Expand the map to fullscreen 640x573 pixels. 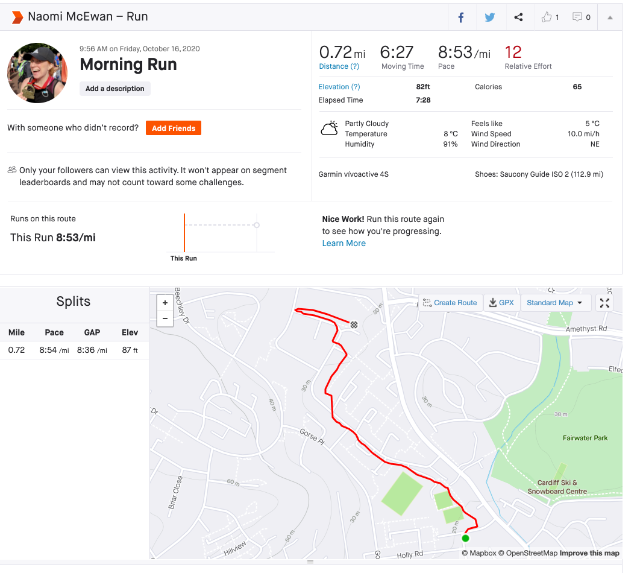point(604,303)
